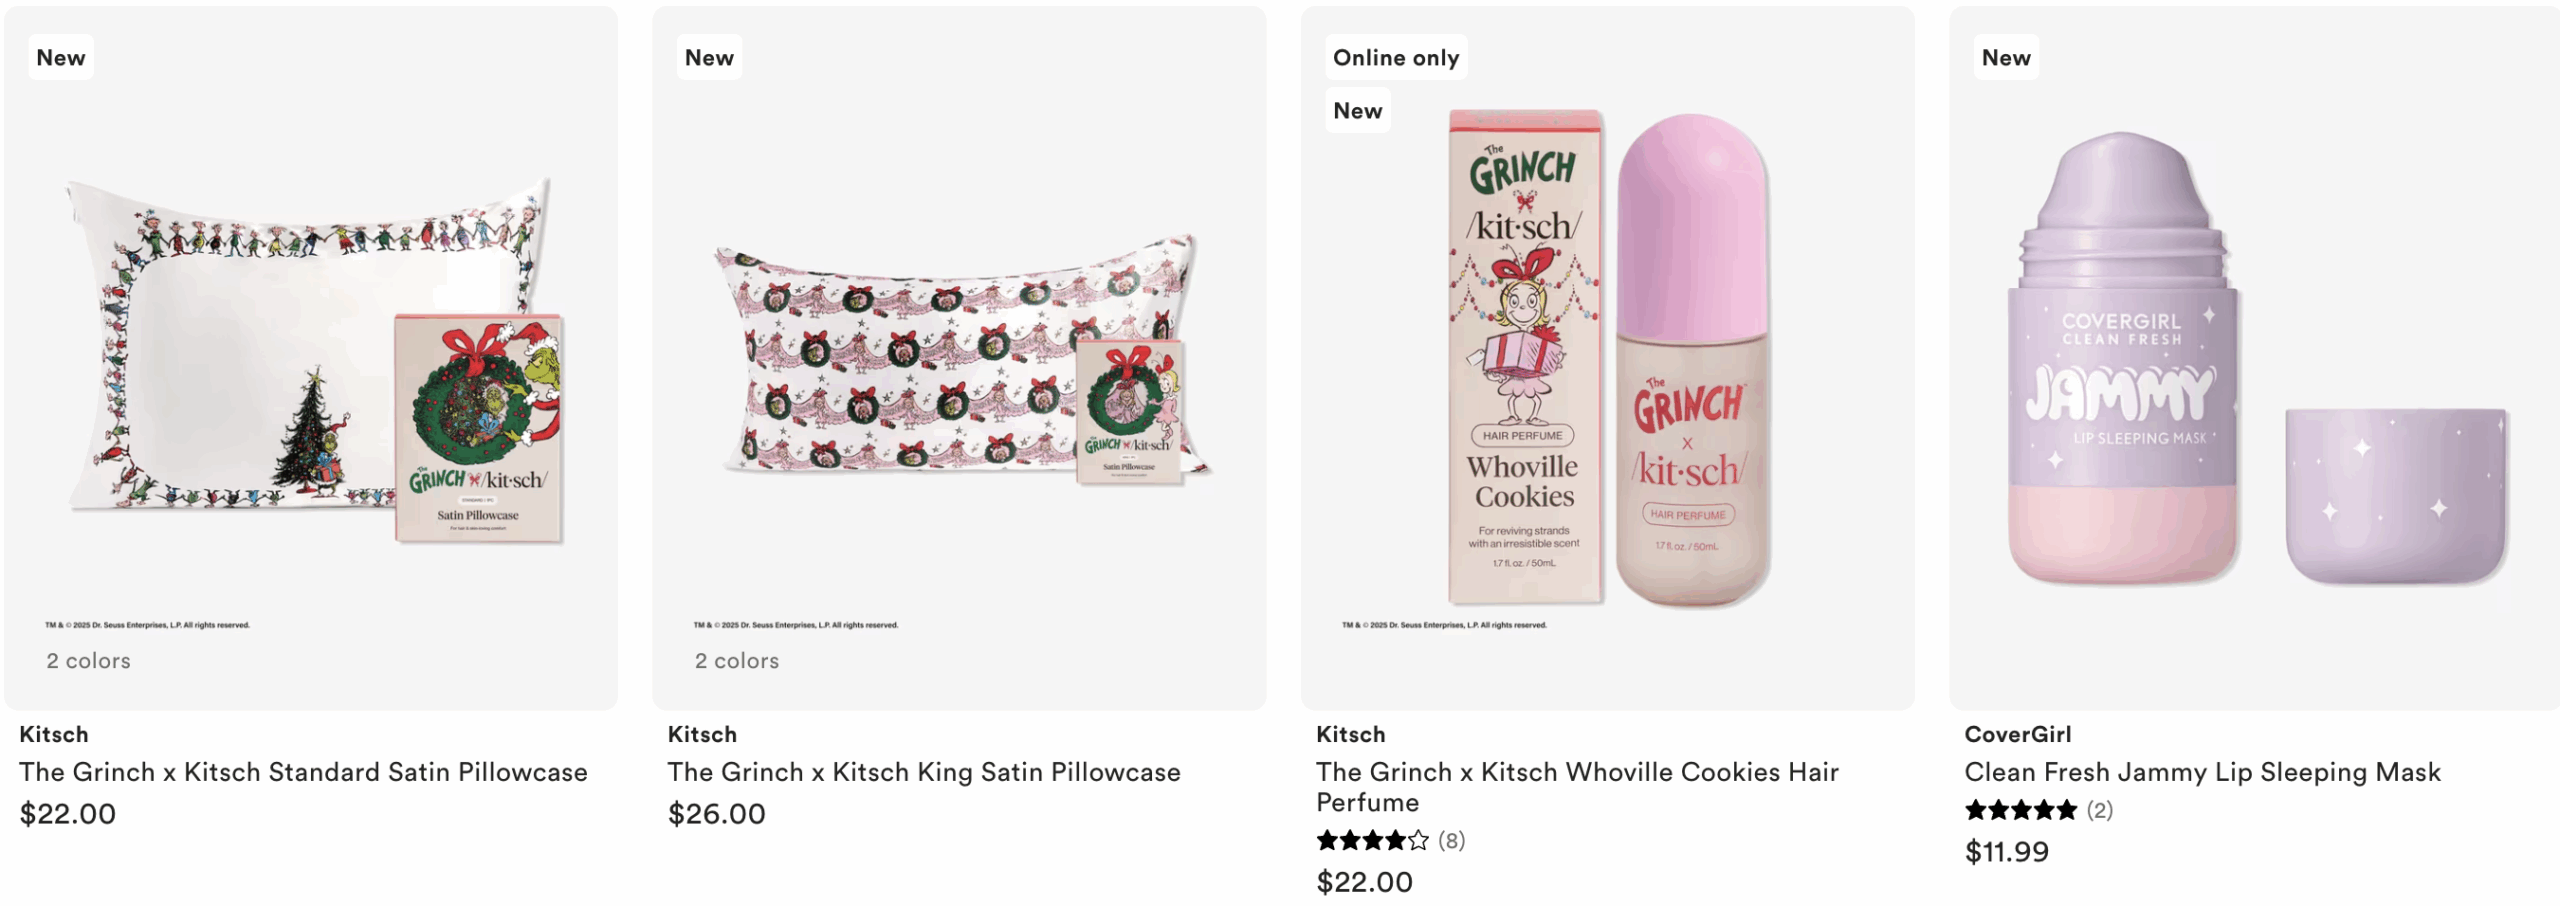Click Kitsch brand above King Satin Pillowcase
Viewport: 2560px width, 906px height.
702,734
